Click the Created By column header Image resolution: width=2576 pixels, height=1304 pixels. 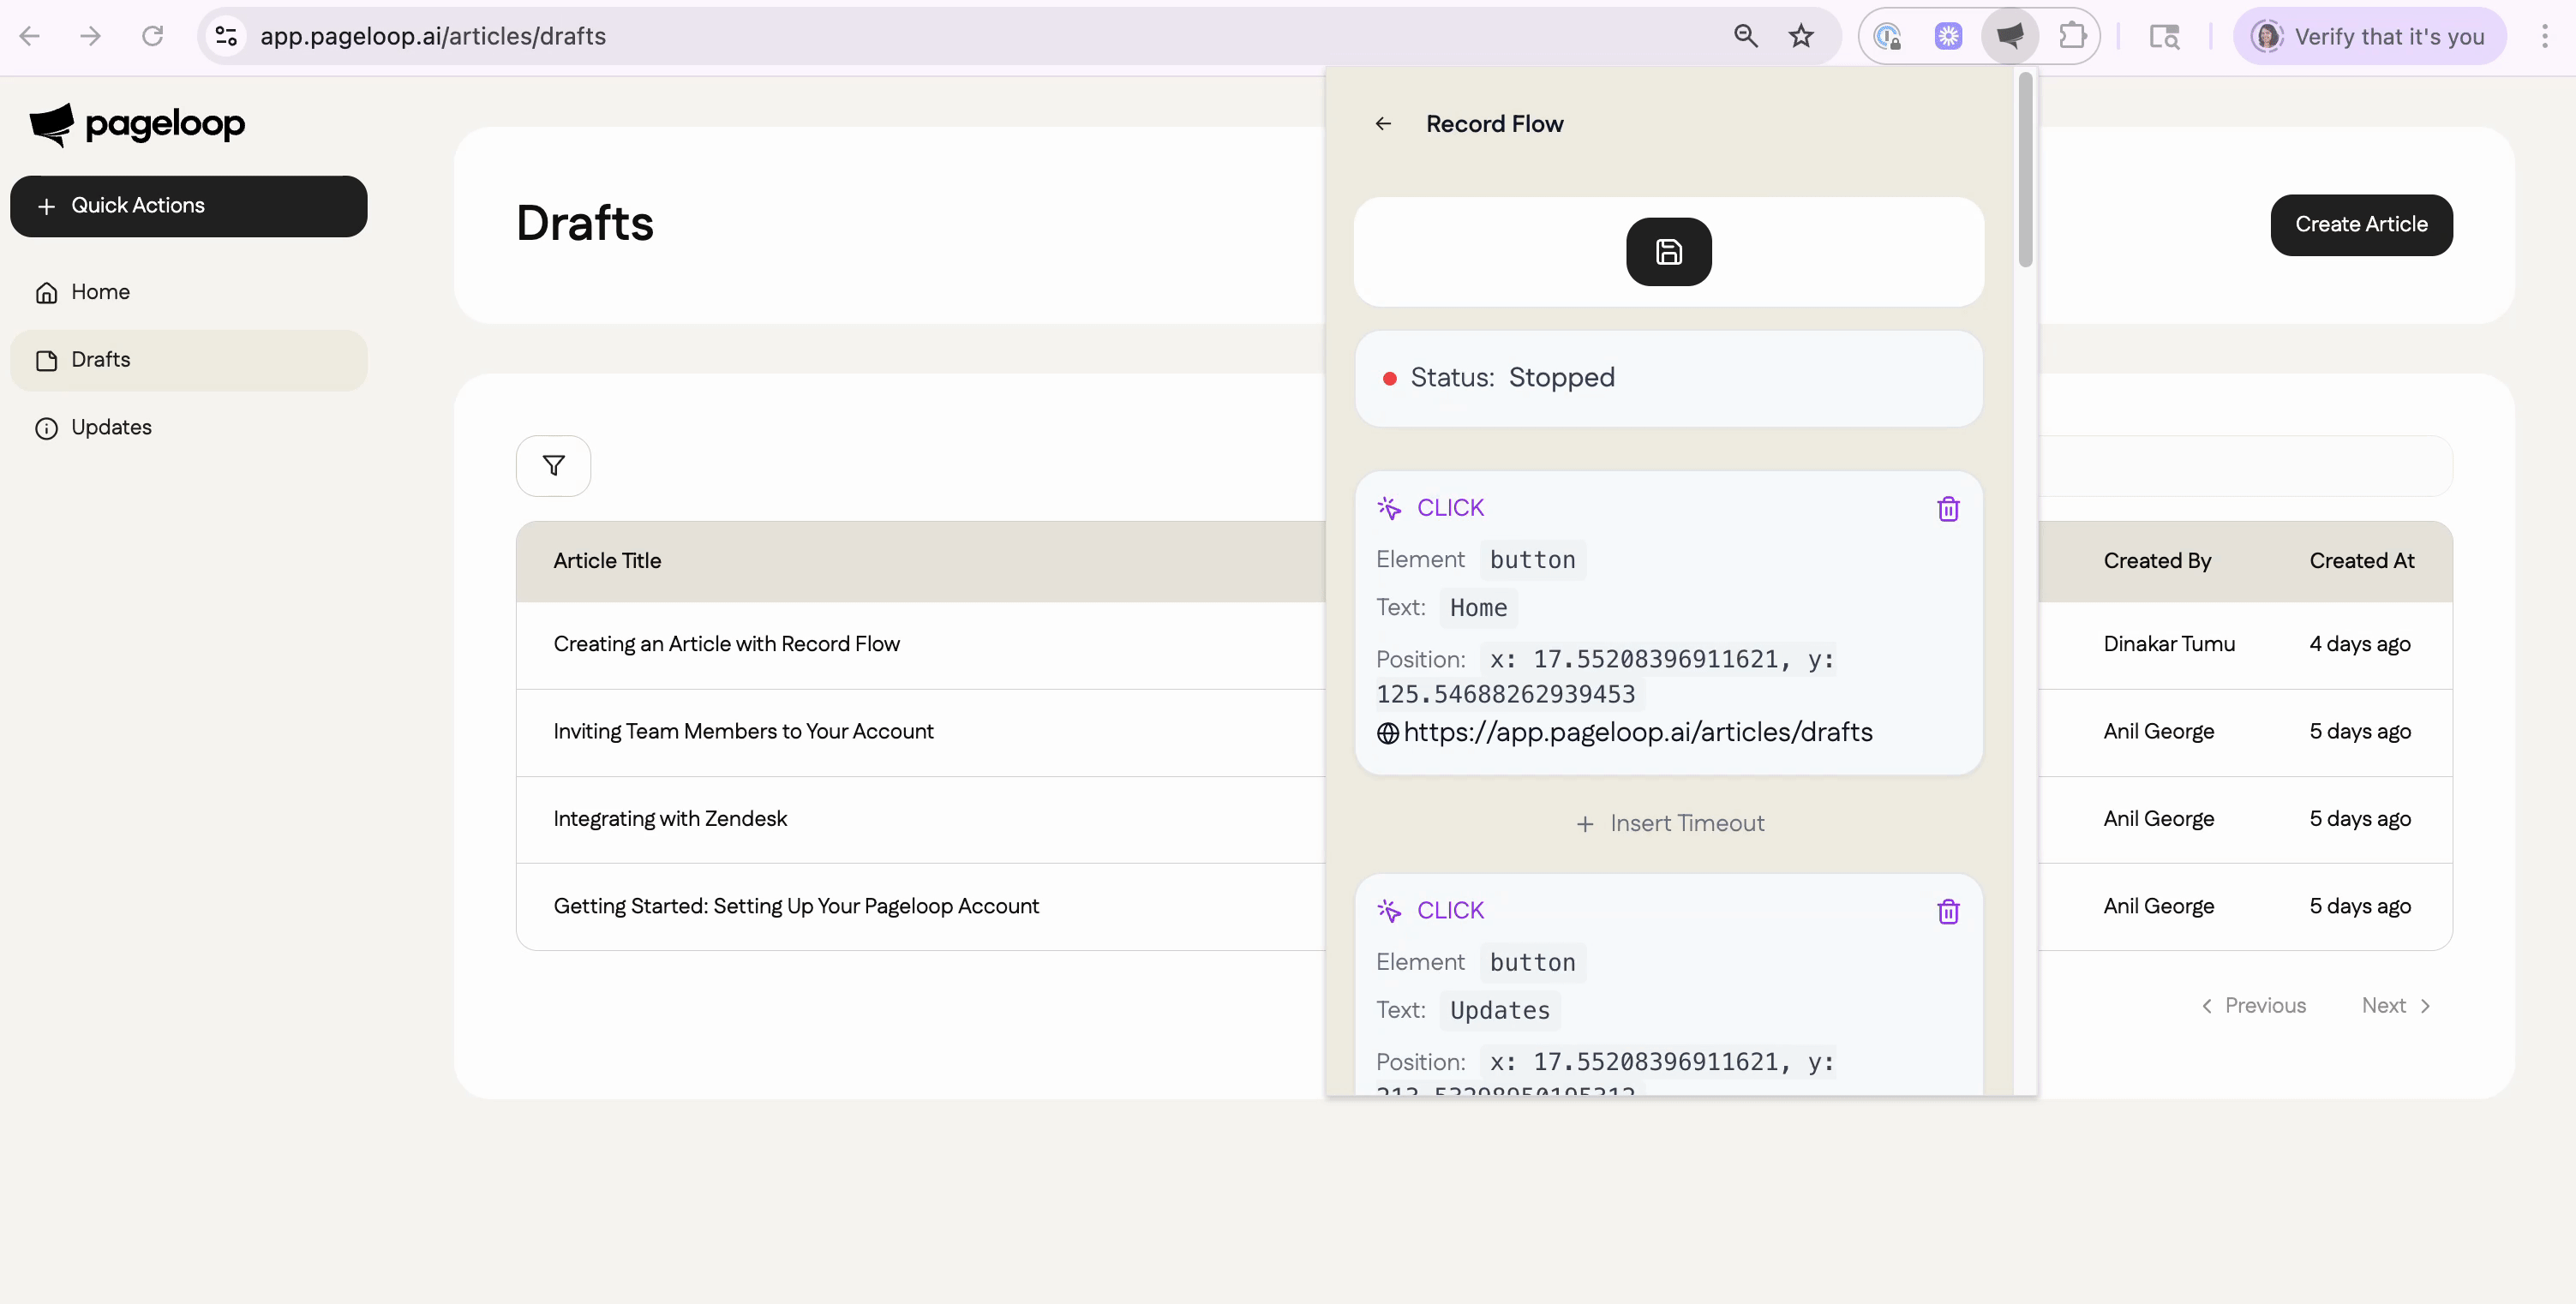(x=2157, y=561)
